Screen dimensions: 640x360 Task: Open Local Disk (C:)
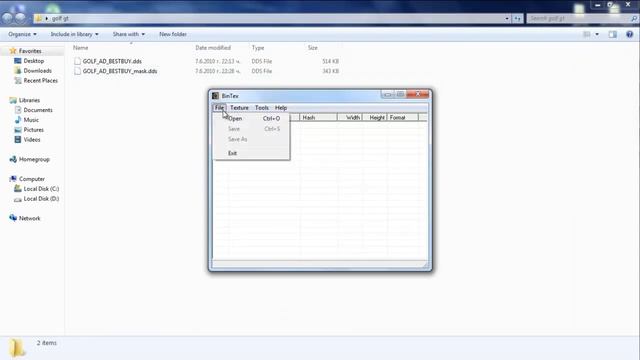[x=41, y=189]
